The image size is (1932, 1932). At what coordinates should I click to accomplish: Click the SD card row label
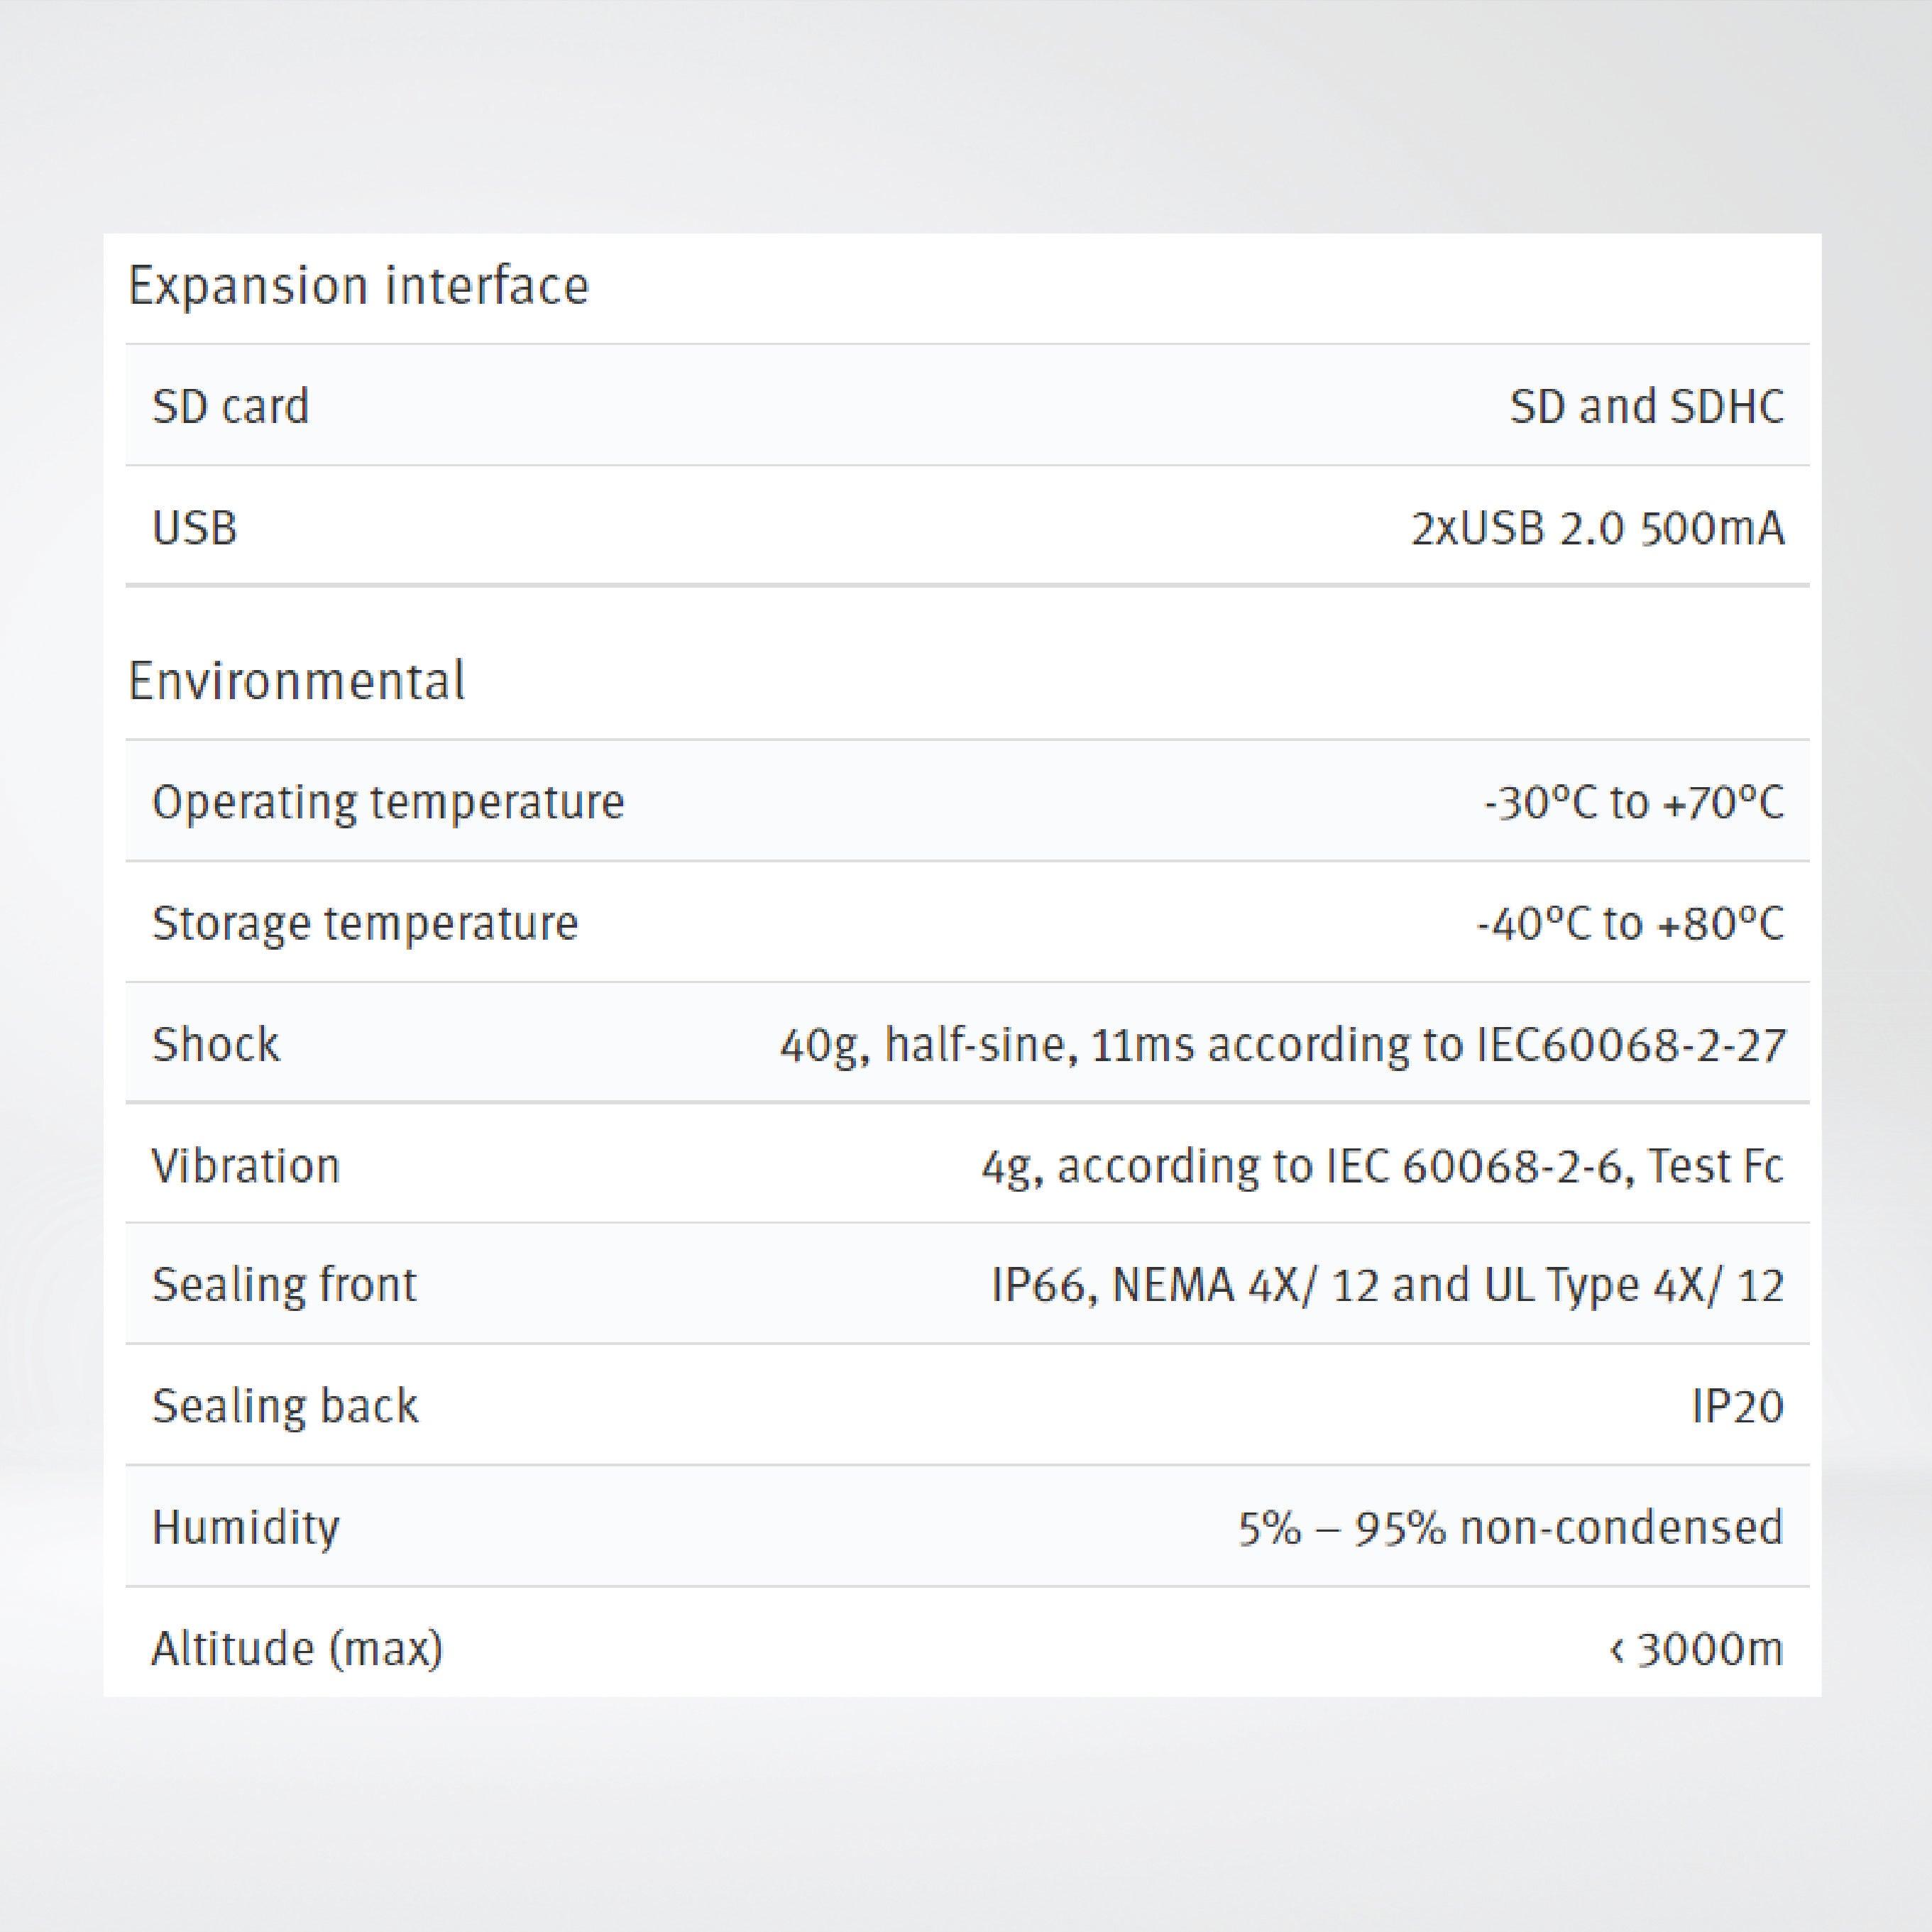[x=230, y=406]
